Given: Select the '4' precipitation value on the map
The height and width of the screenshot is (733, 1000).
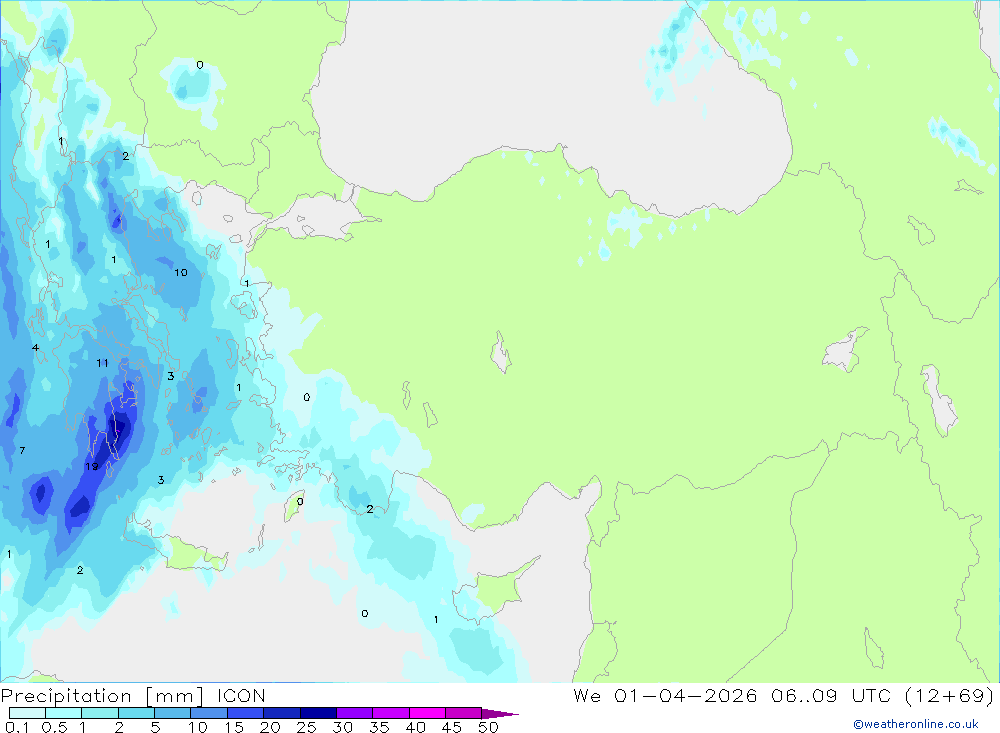Looking at the screenshot, I should click(36, 348).
